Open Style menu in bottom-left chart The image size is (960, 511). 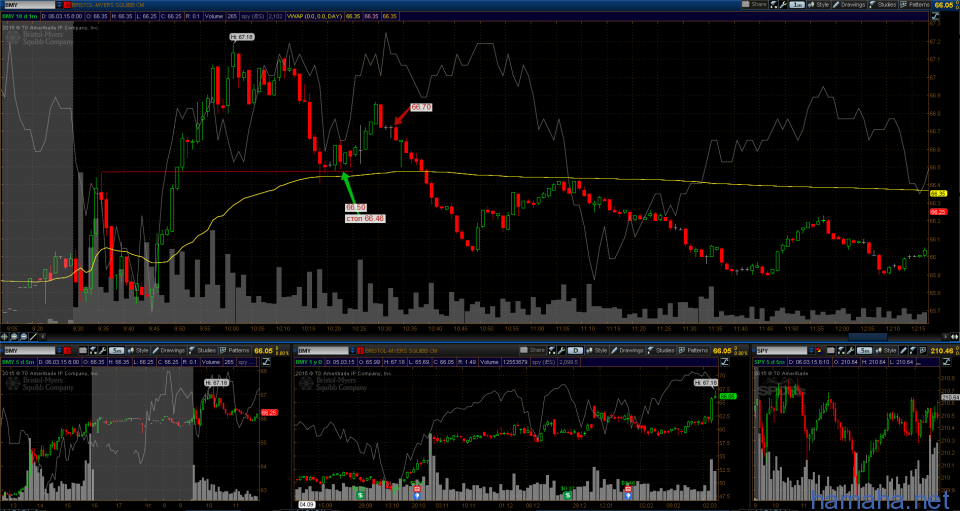pyautogui.click(x=138, y=351)
